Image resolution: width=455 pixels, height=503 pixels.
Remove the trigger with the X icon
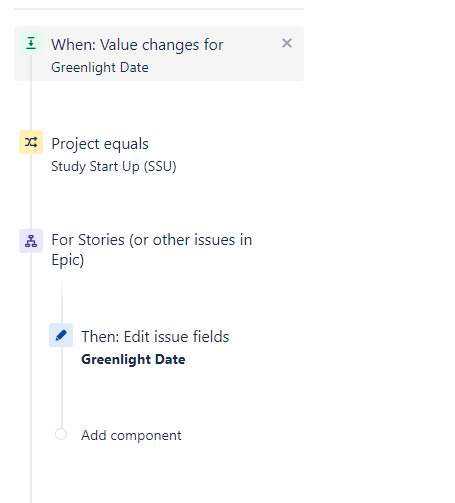287,43
